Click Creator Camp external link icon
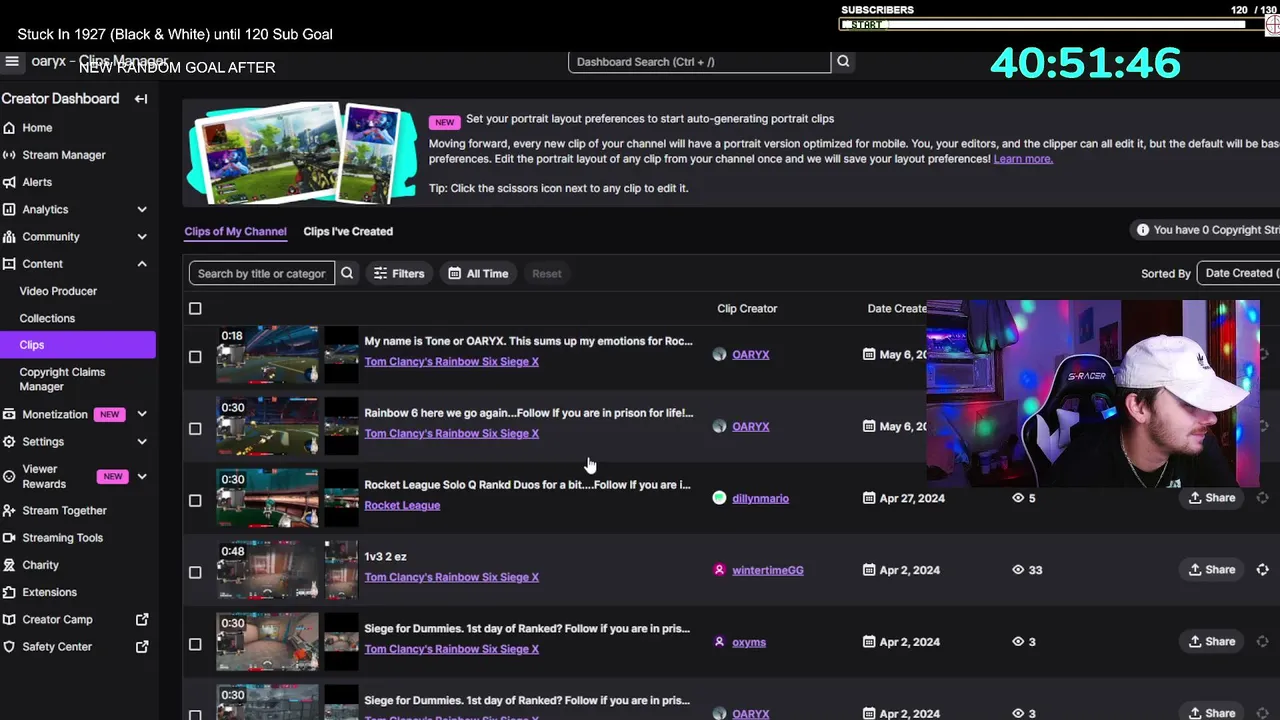The width and height of the screenshot is (1280, 720). click(142, 620)
